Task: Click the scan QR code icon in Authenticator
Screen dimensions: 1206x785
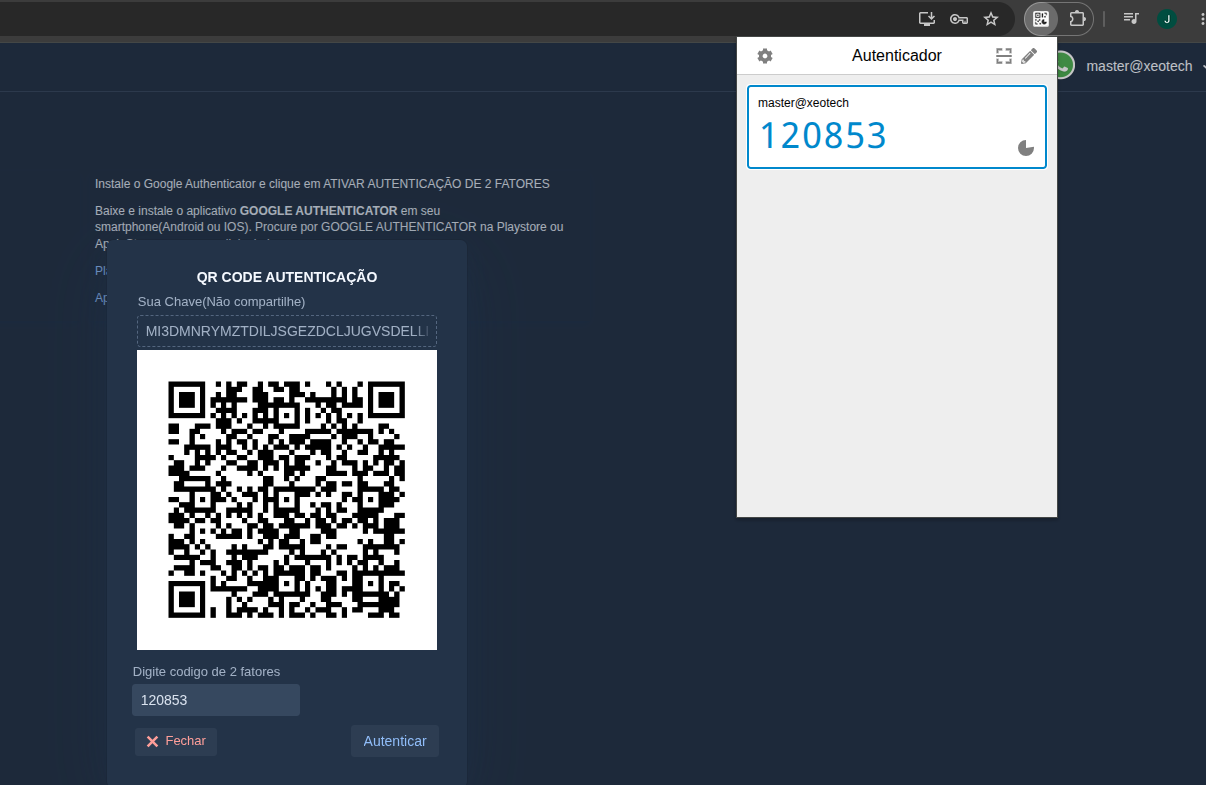Action: click(1004, 56)
